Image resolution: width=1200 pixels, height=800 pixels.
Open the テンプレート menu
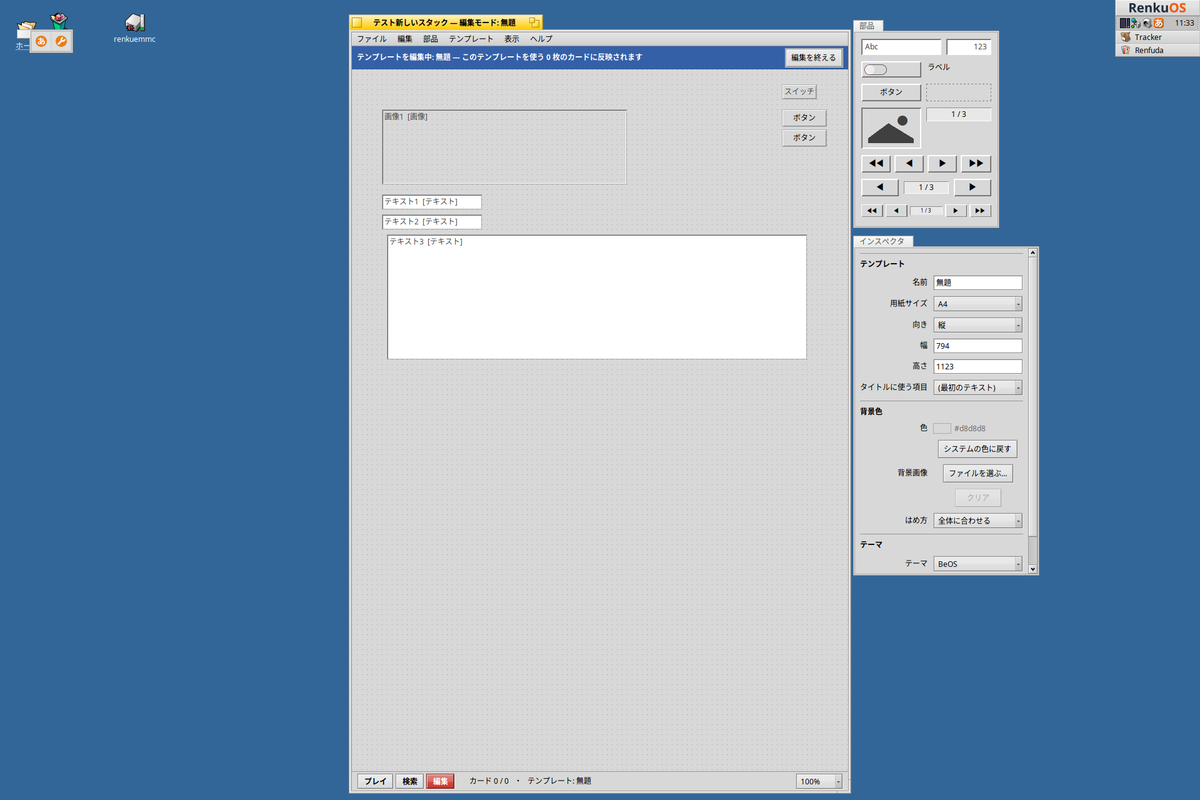pos(471,38)
